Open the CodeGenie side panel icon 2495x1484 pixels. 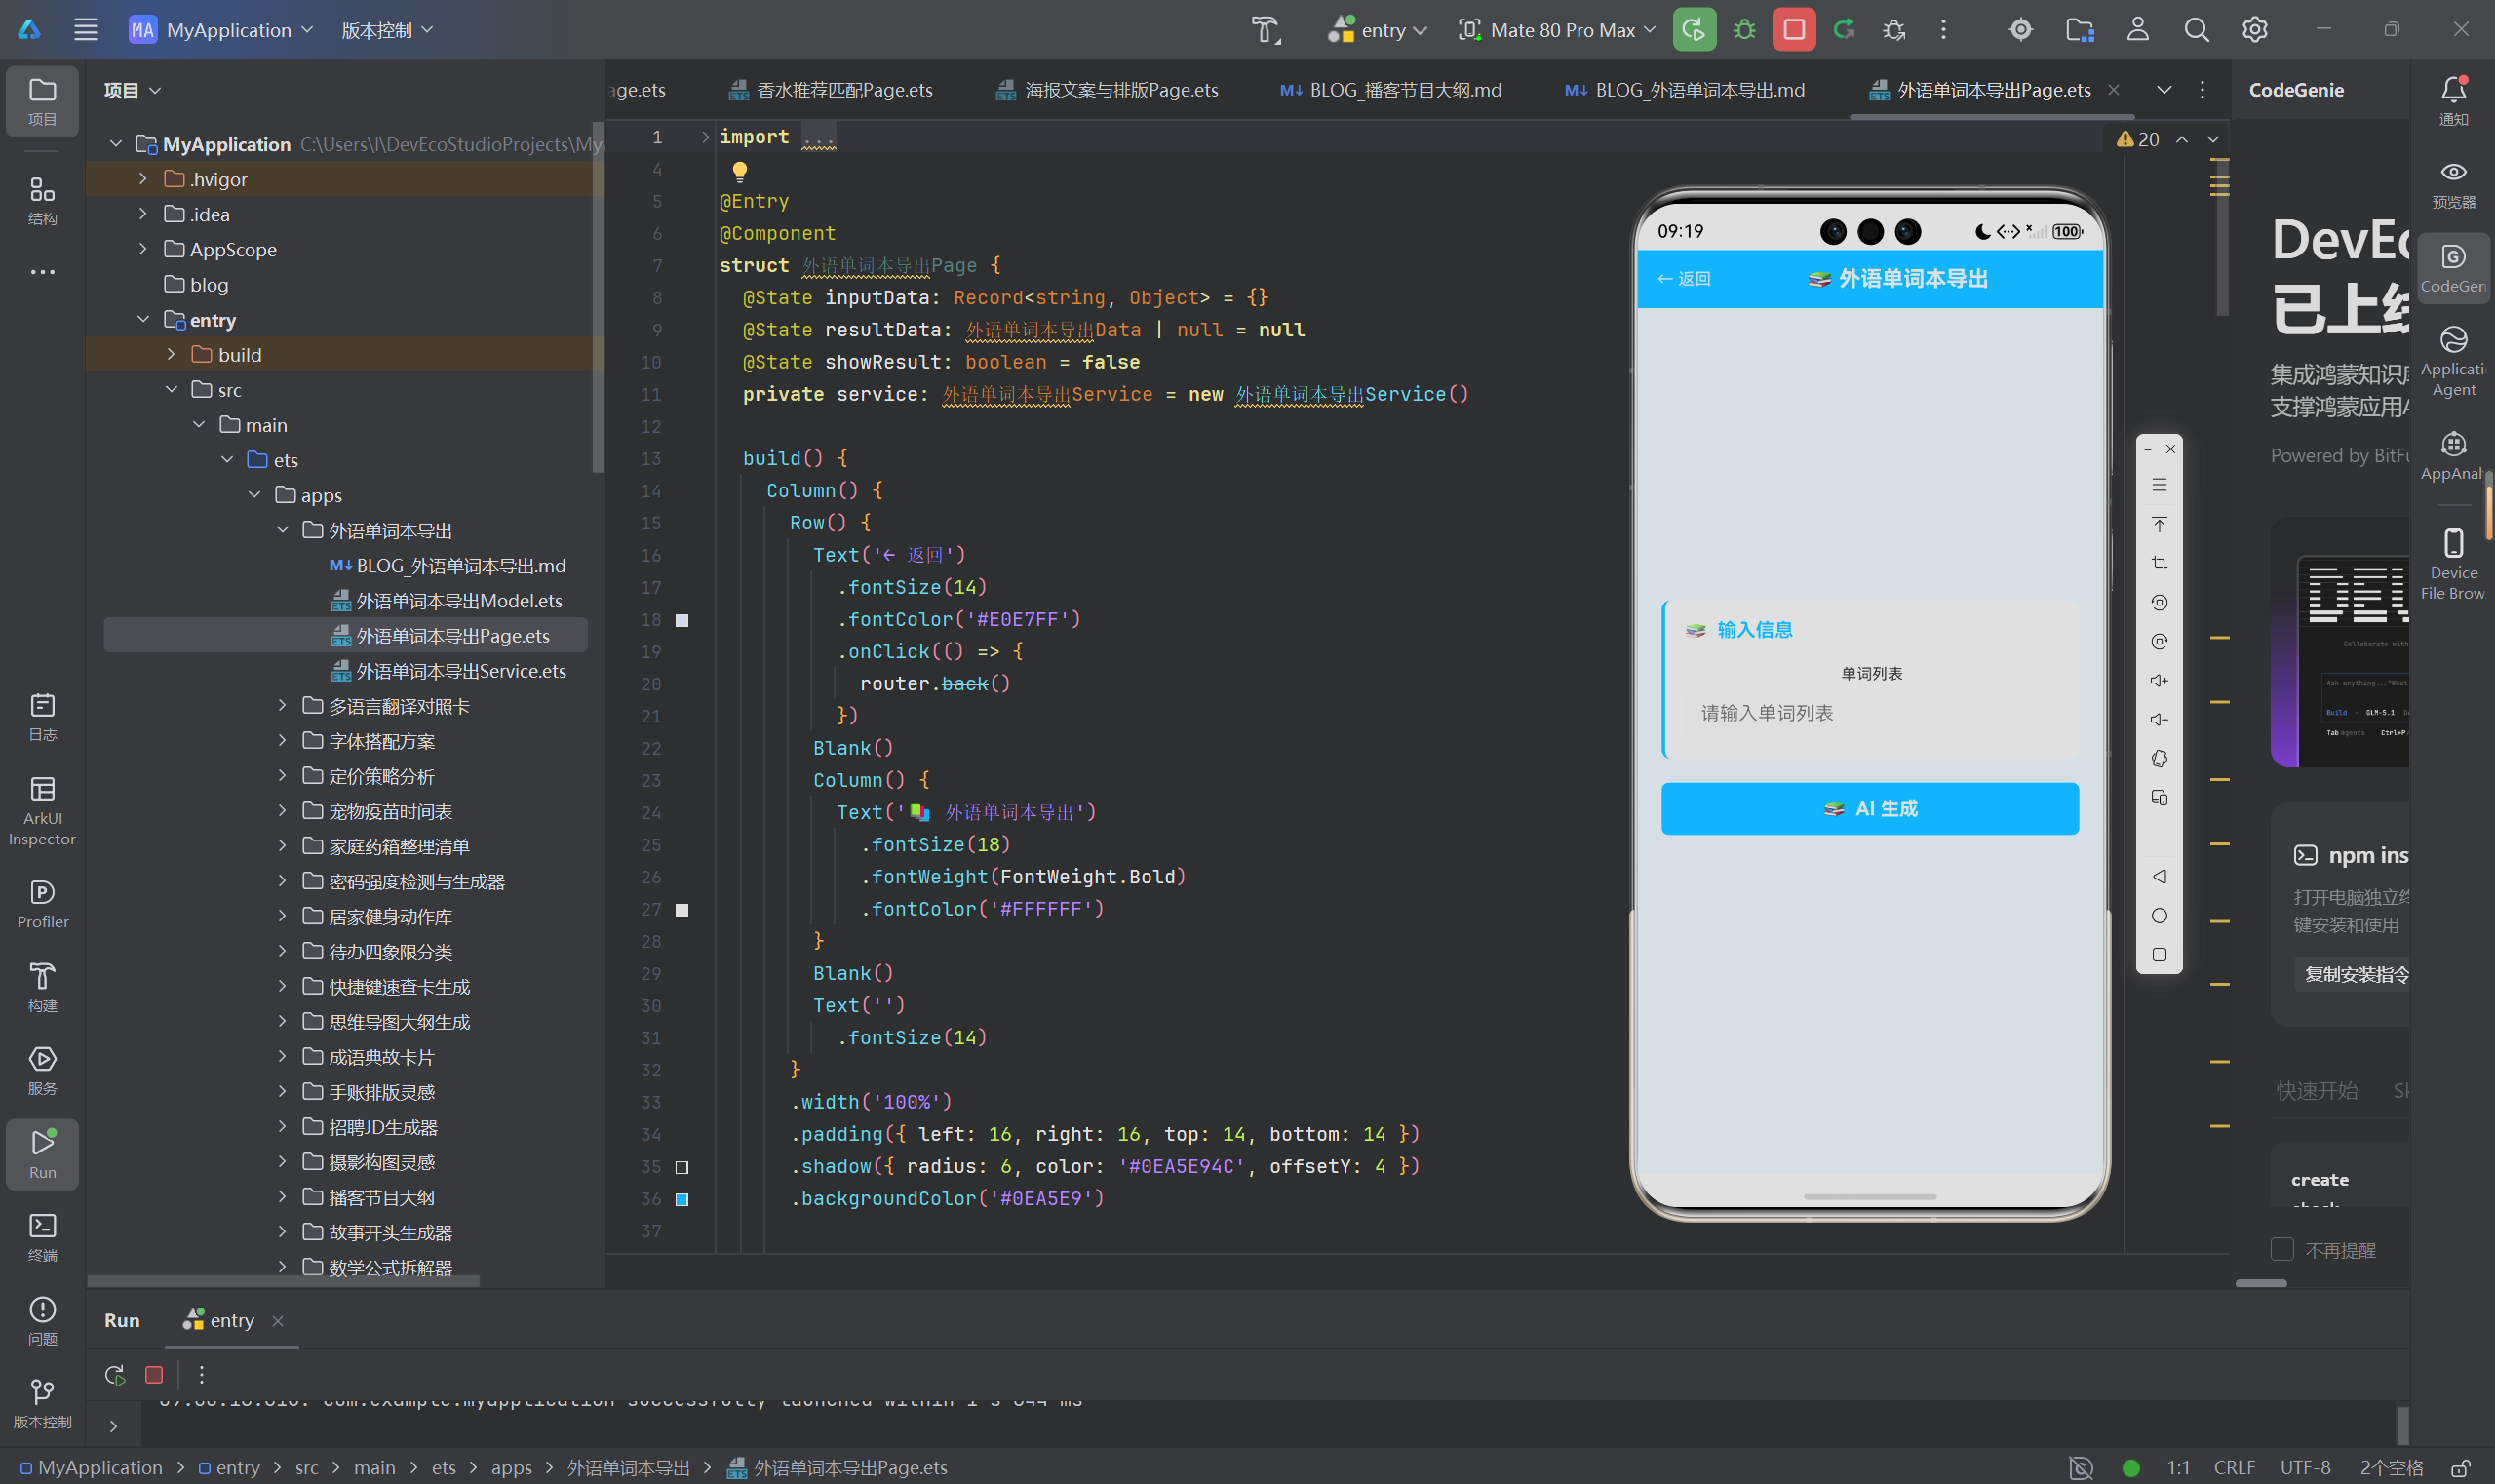pos(2453,268)
